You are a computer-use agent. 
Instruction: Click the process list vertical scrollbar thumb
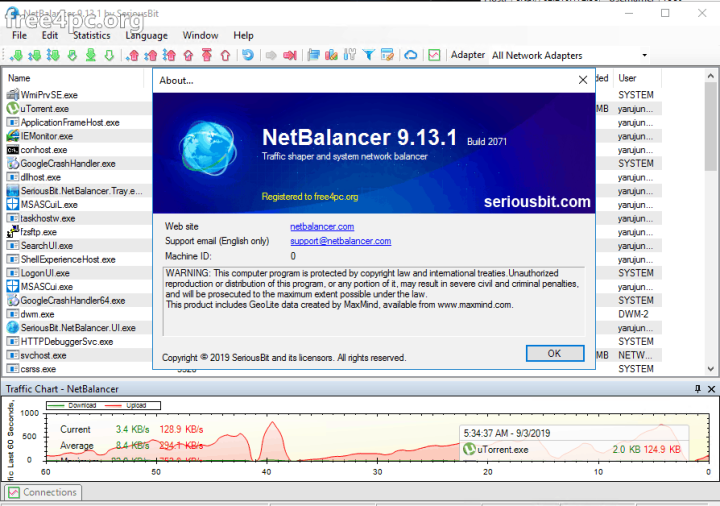[x=711, y=126]
